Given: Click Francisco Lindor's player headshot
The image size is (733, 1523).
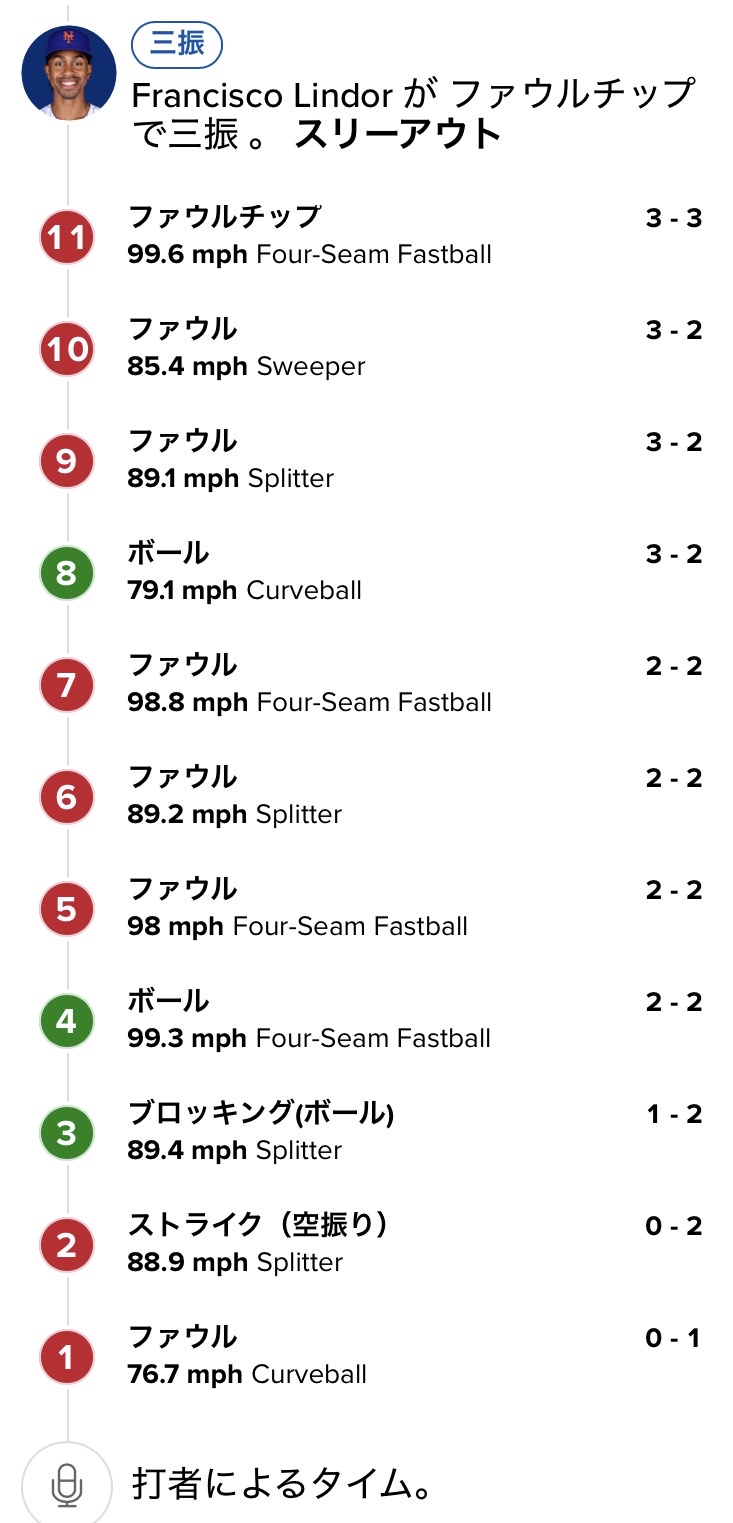Looking at the screenshot, I should tap(68, 73).
